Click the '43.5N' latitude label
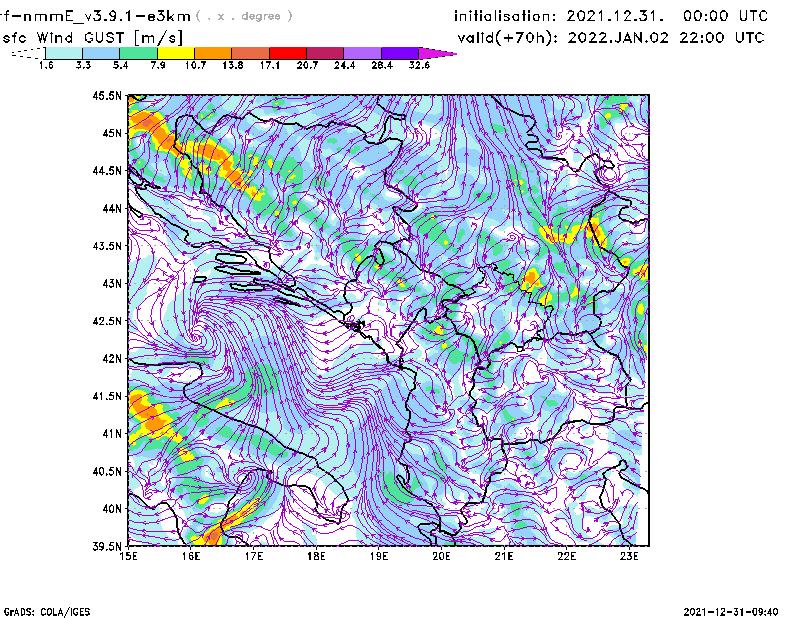Viewport: 800px width, 618px height. 107,246
